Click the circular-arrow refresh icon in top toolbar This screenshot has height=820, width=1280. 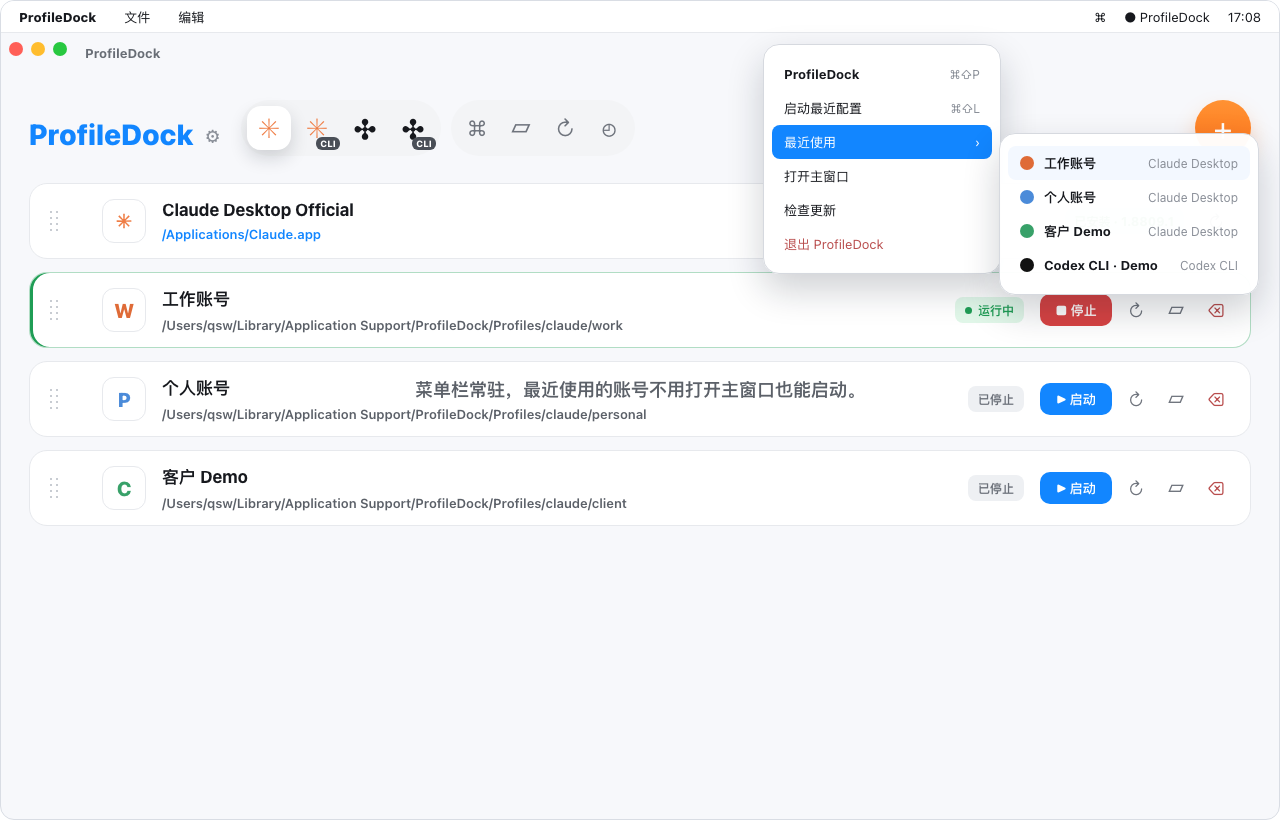[x=565, y=128]
